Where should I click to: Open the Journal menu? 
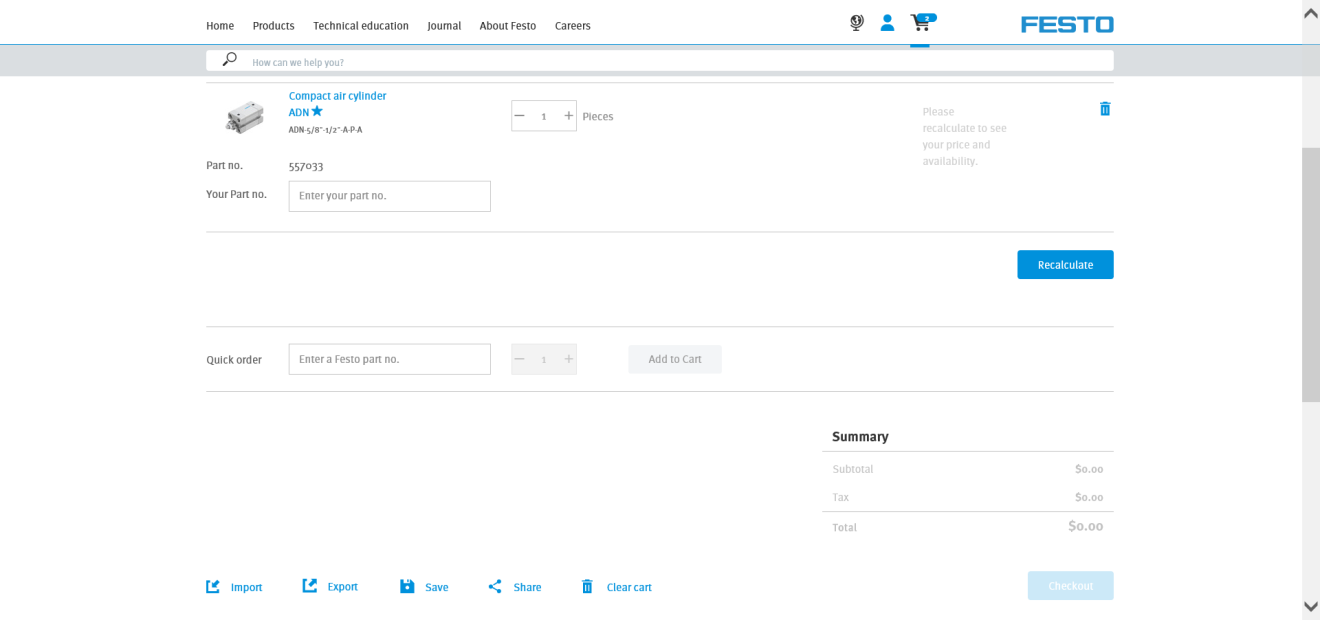[444, 26]
